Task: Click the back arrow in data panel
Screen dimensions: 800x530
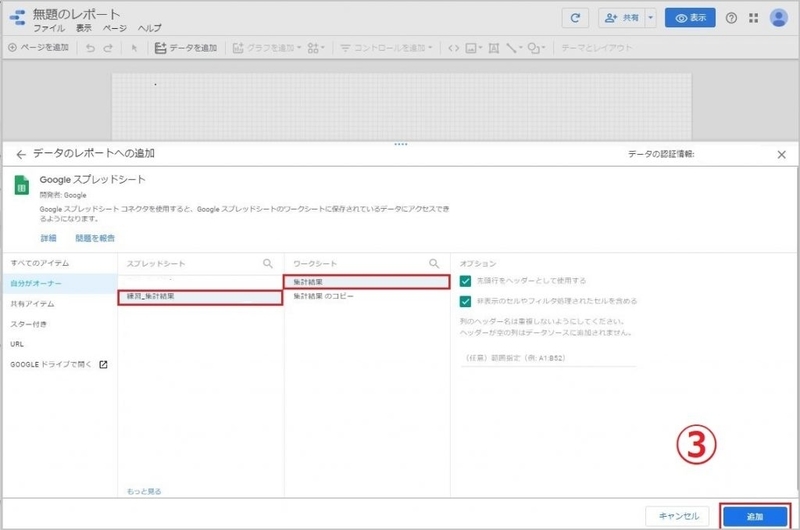Action: click(x=21, y=154)
